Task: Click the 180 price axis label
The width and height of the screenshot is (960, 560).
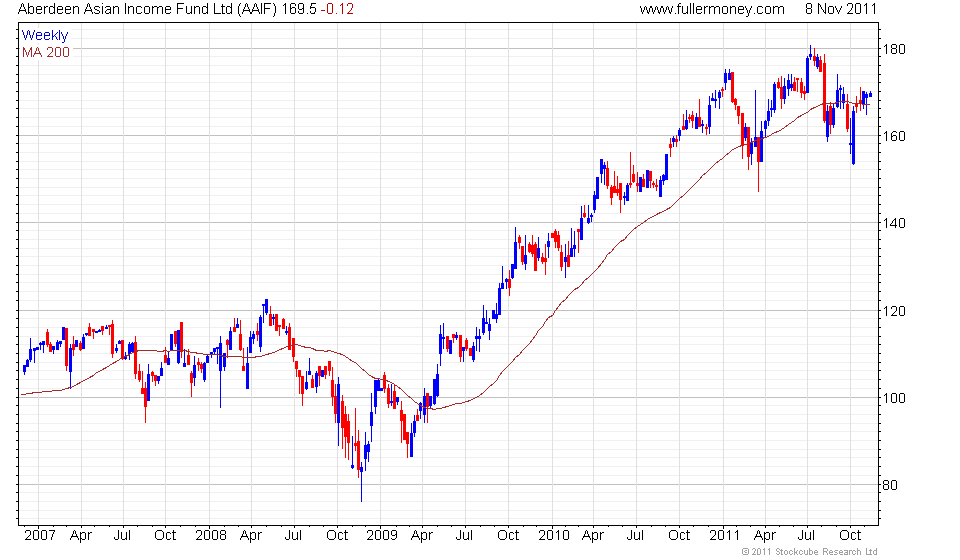Action: click(x=893, y=49)
